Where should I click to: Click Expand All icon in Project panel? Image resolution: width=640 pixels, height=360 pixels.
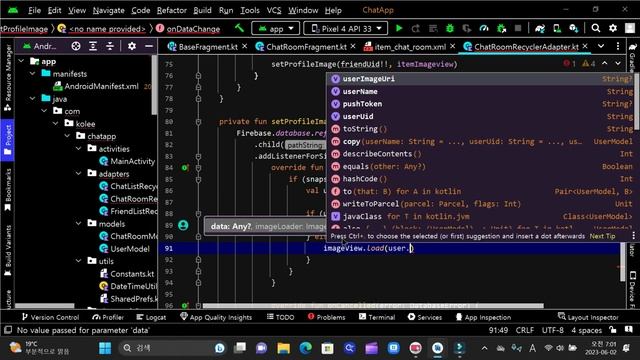[x=93, y=46]
